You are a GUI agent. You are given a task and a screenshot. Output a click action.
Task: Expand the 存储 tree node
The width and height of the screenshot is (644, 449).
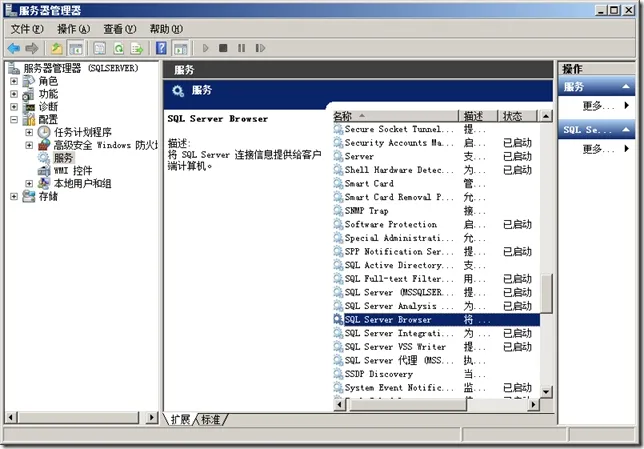click(14, 196)
